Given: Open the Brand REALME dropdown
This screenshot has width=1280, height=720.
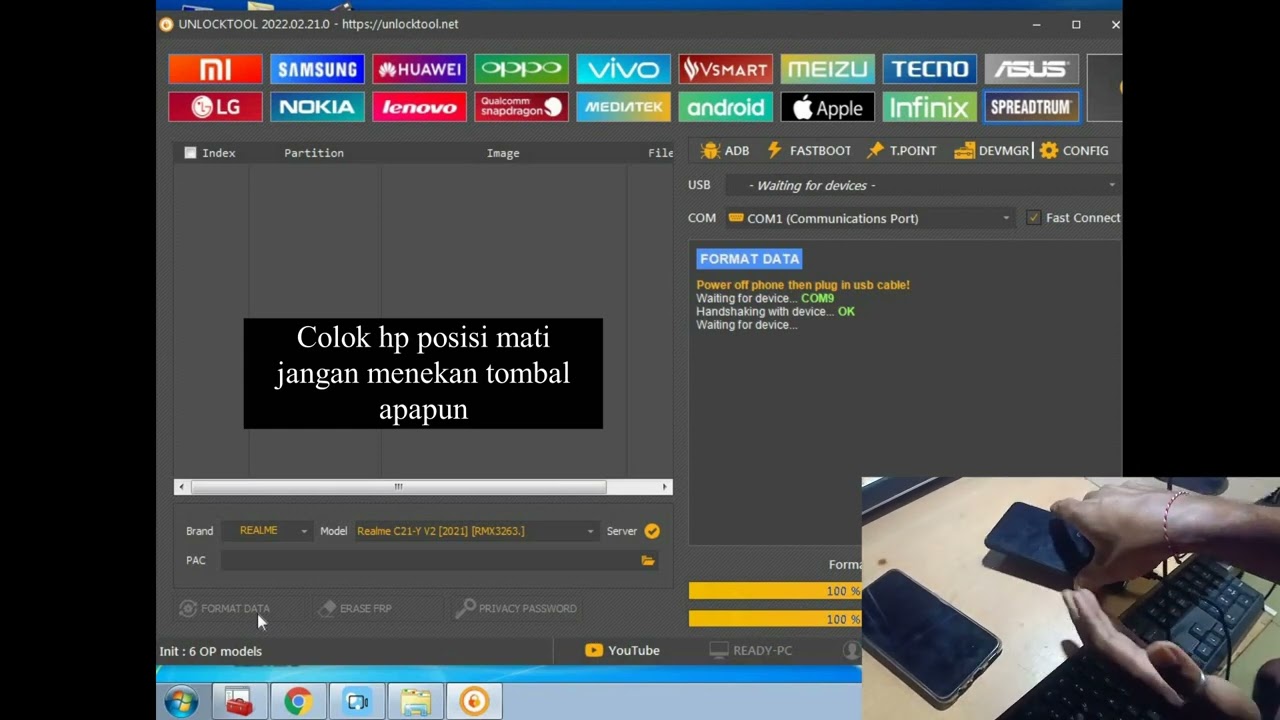Looking at the screenshot, I should pyautogui.click(x=267, y=531).
